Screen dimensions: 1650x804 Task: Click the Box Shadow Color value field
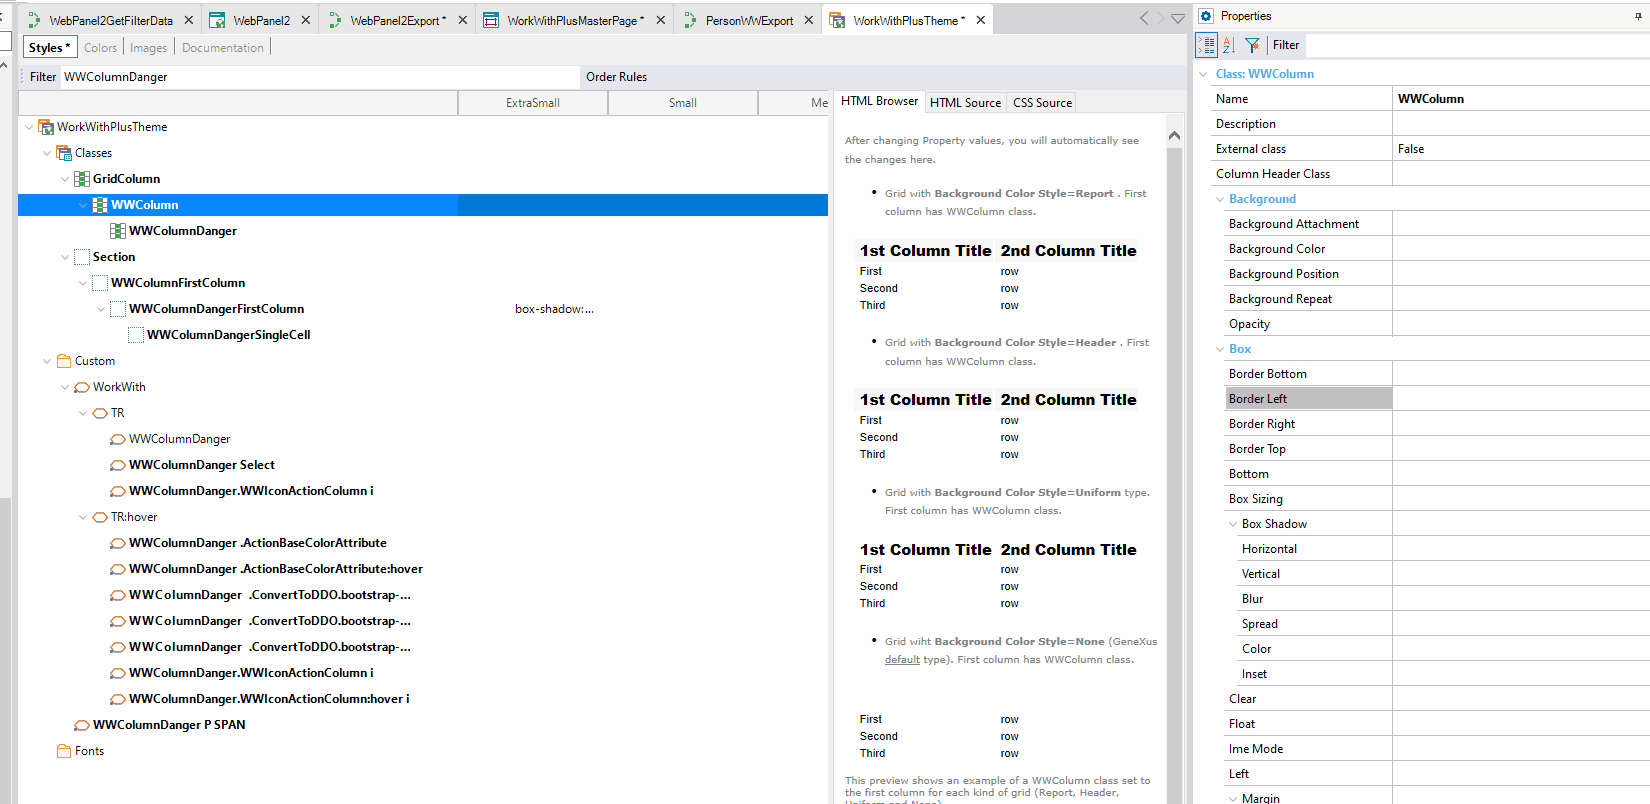(x=1521, y=649)
